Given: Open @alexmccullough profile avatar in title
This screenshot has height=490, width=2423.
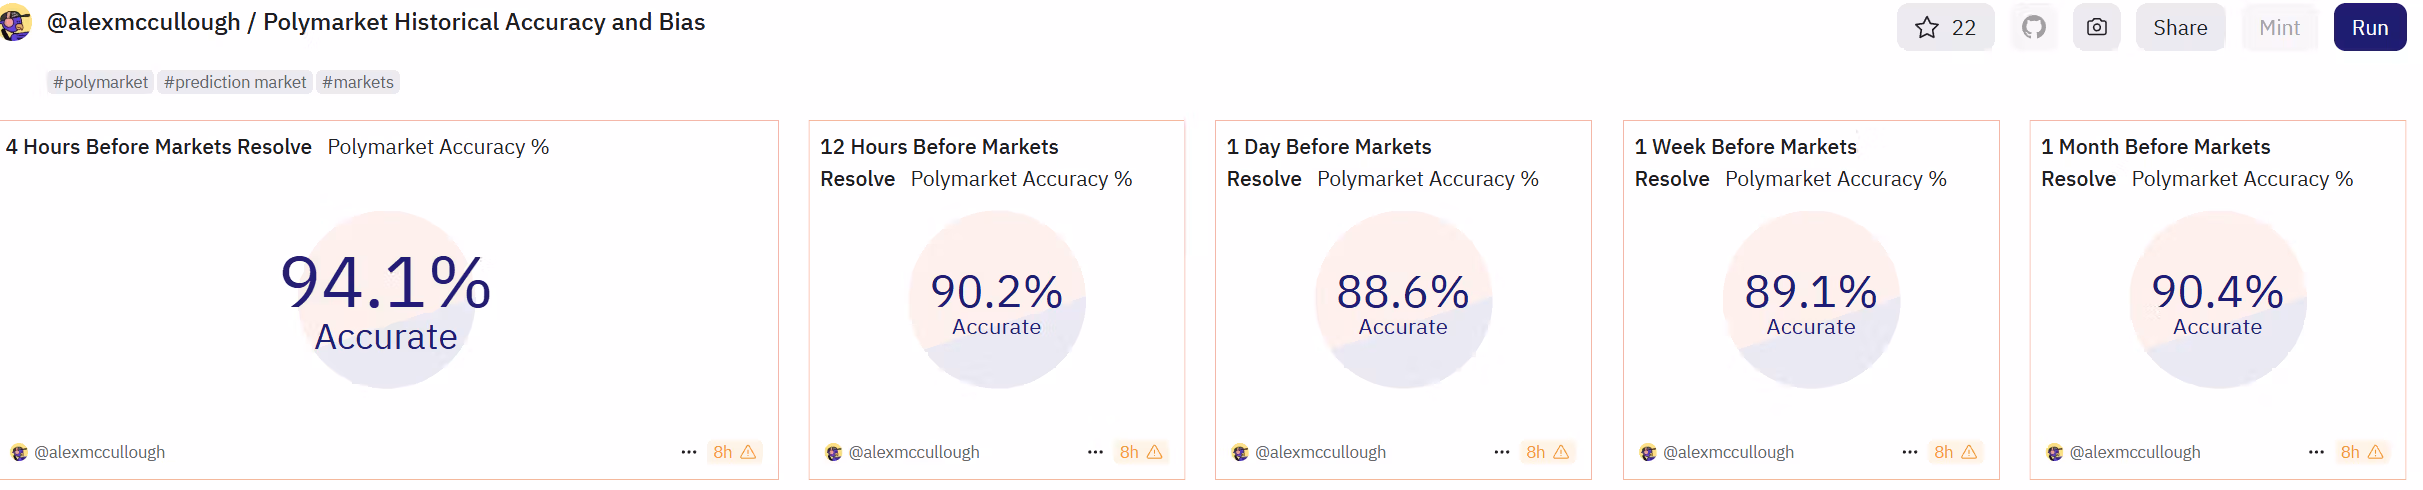Looking at the screenshot, I should click(15, 23).
